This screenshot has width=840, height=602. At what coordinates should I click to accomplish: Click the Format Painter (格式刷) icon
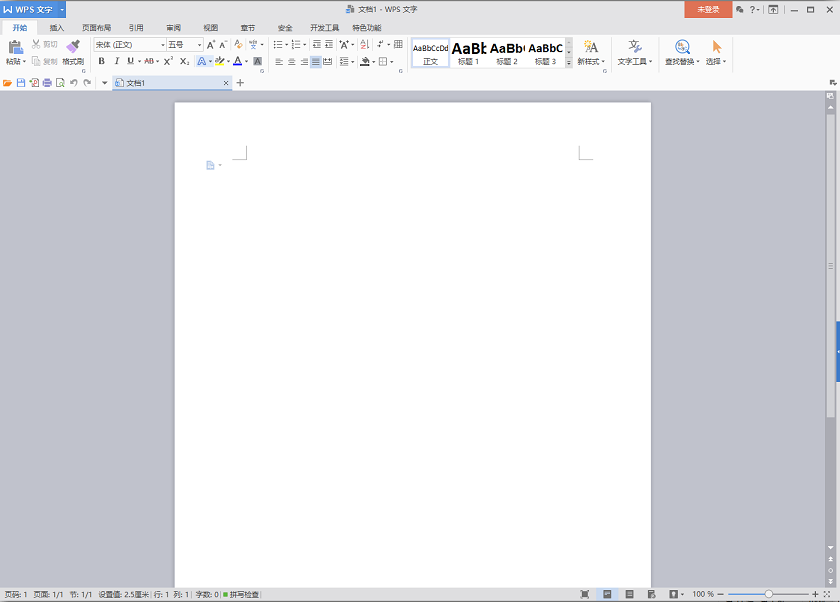click(73, 47)
